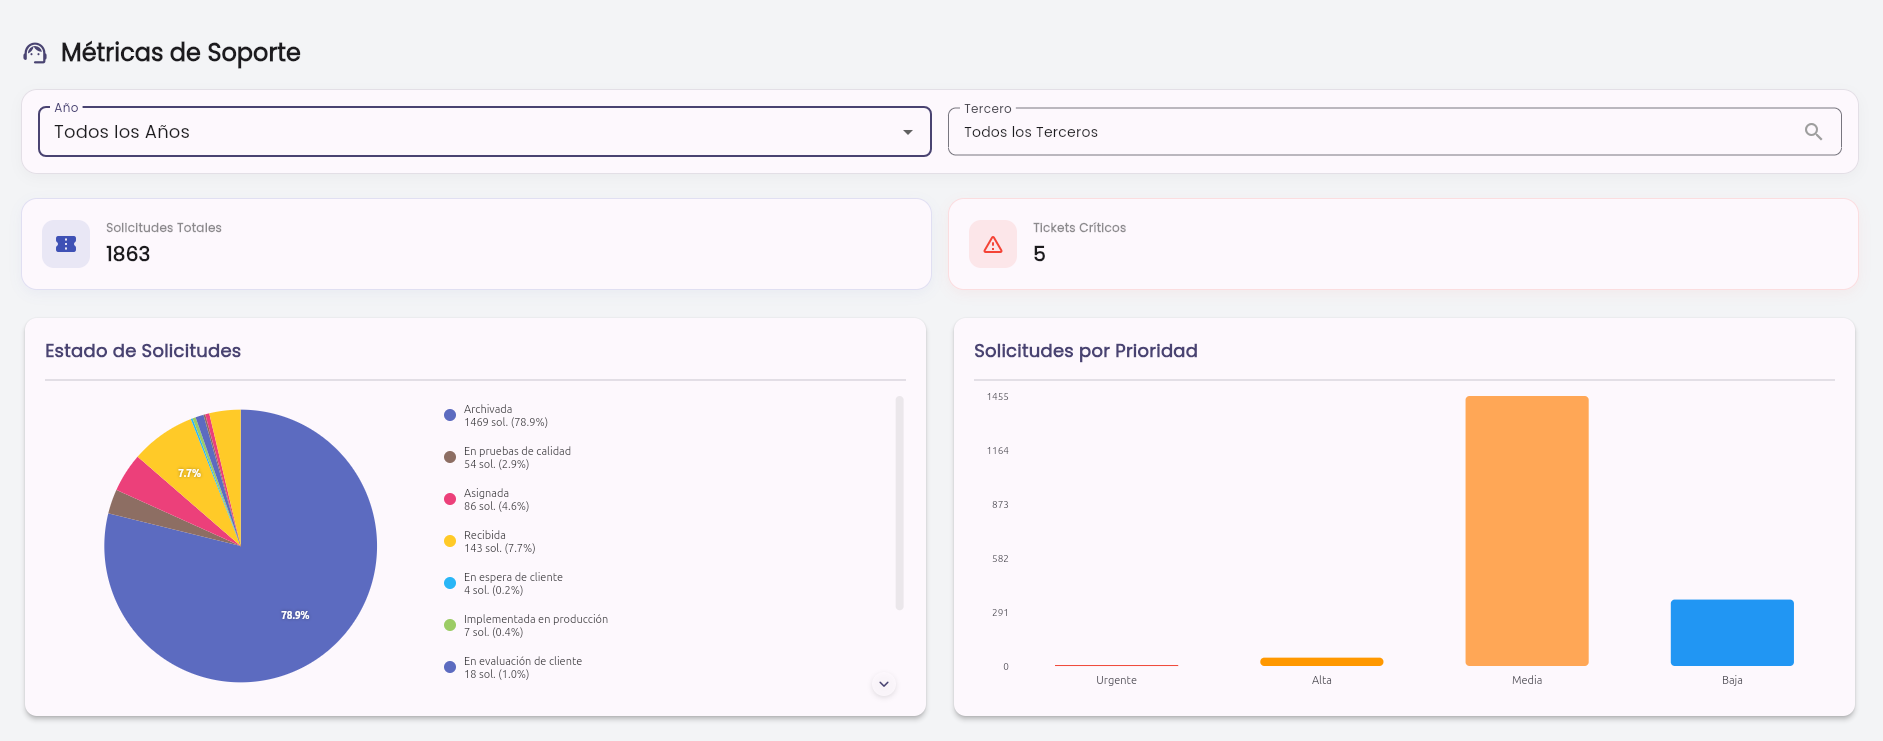This screenshot has height=741, width=1883.
Task: Click the orange Media priority bar
Action: click(1527, 531)
